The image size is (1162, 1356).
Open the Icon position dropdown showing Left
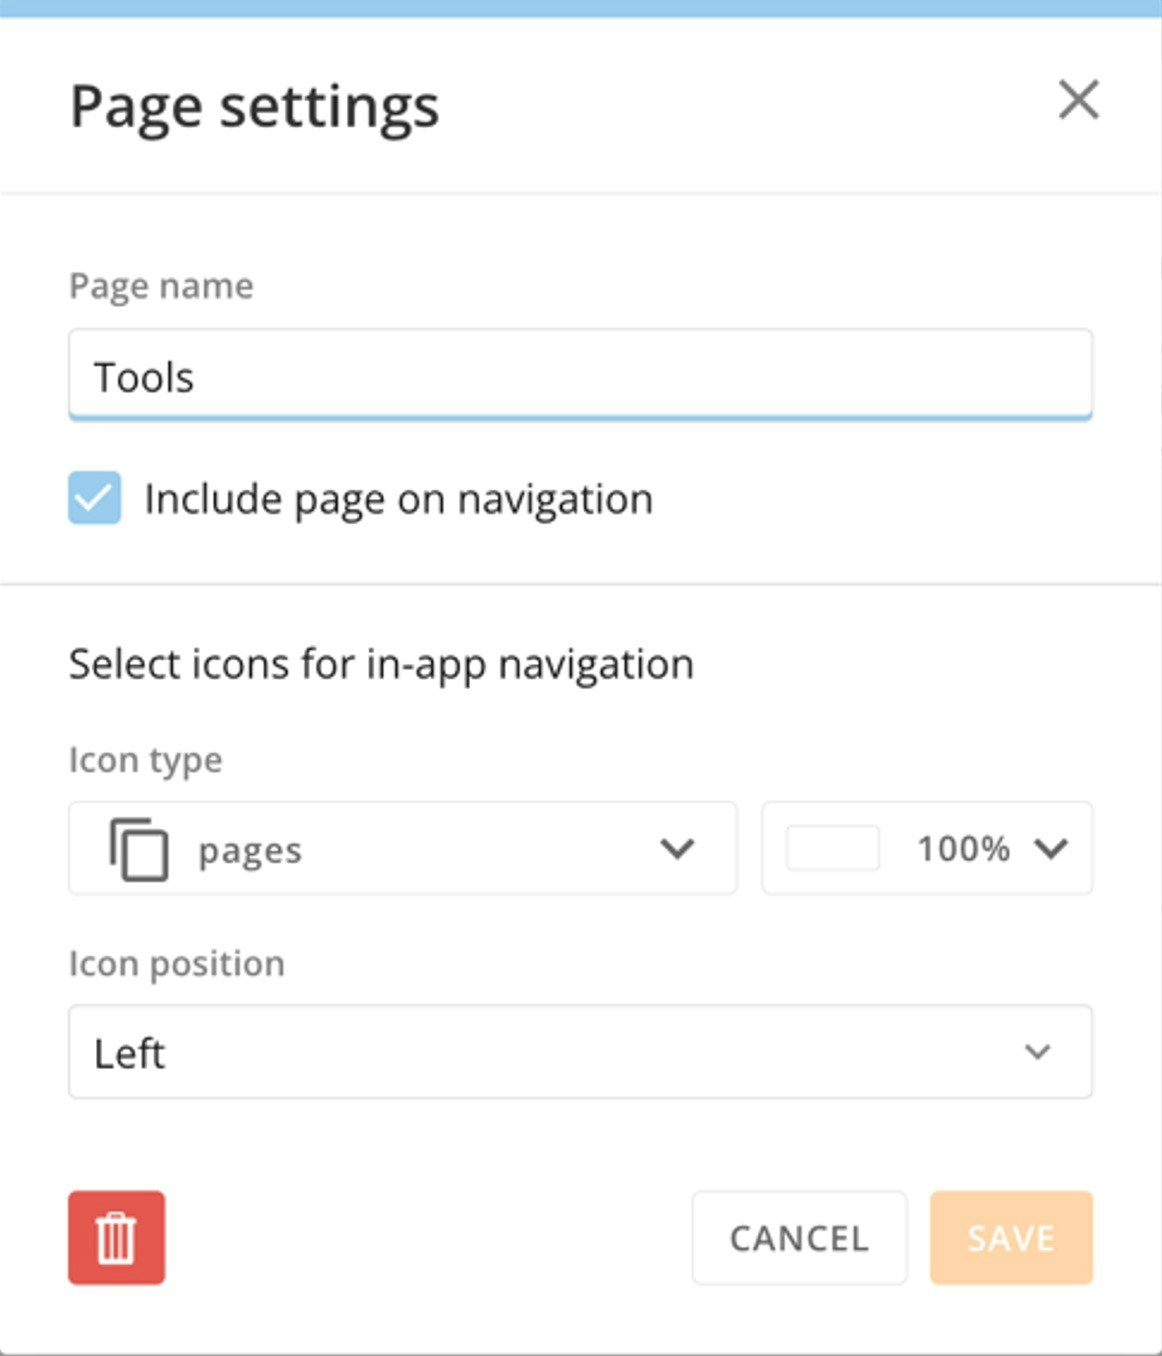580,1051
